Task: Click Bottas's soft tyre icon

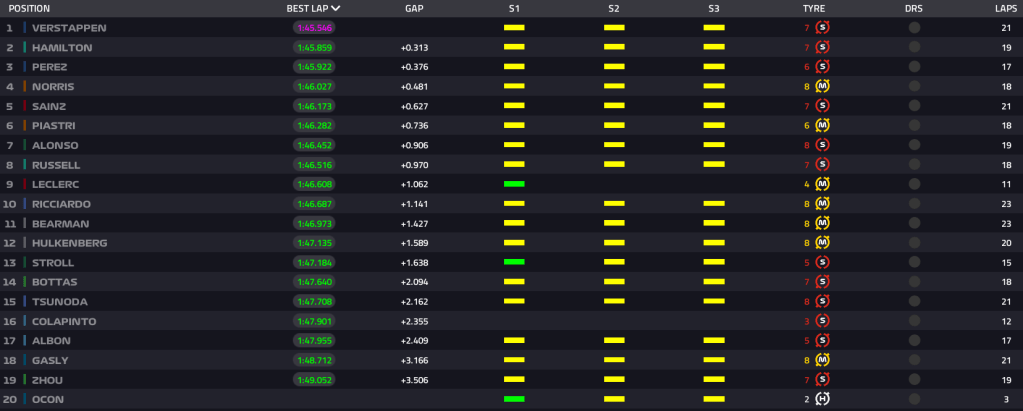Action: [823, 282]
